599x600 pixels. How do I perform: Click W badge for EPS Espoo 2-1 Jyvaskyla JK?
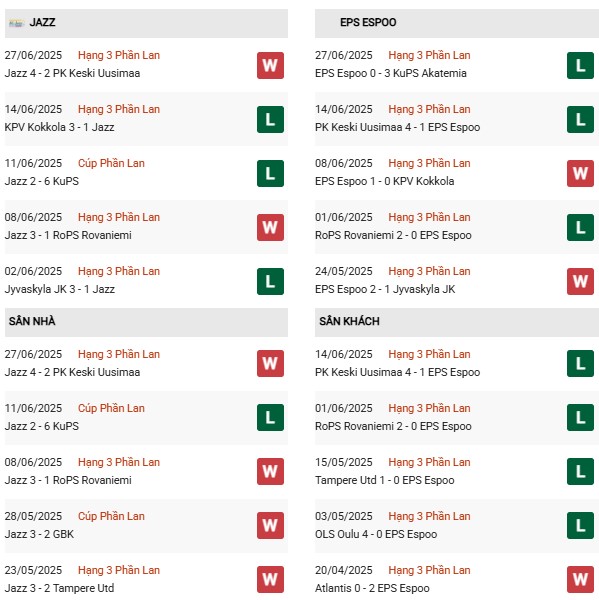[580, 281]
